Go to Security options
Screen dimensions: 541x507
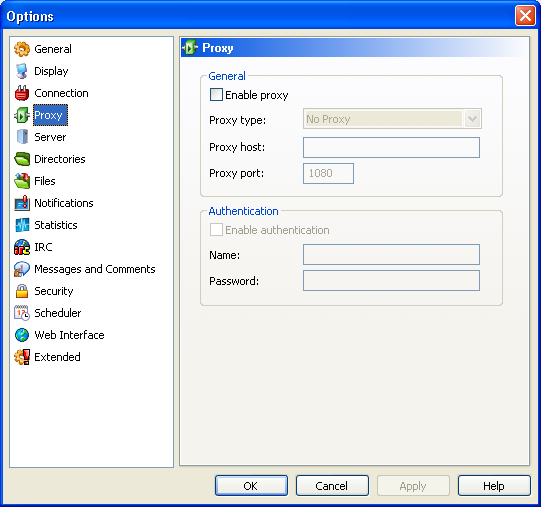53,291
